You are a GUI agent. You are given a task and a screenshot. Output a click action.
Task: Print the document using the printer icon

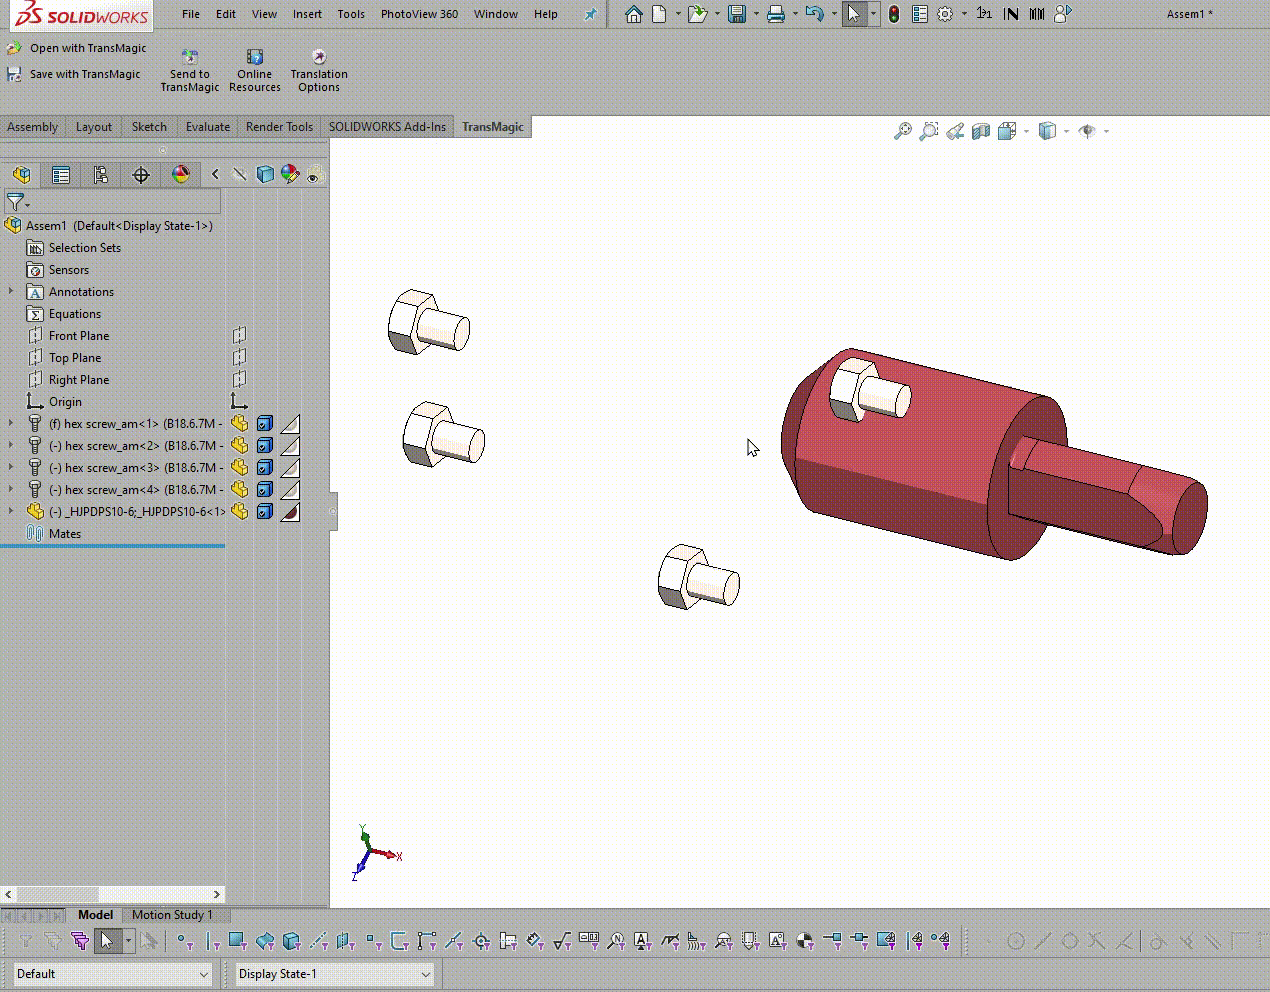[x=776, y=14]
